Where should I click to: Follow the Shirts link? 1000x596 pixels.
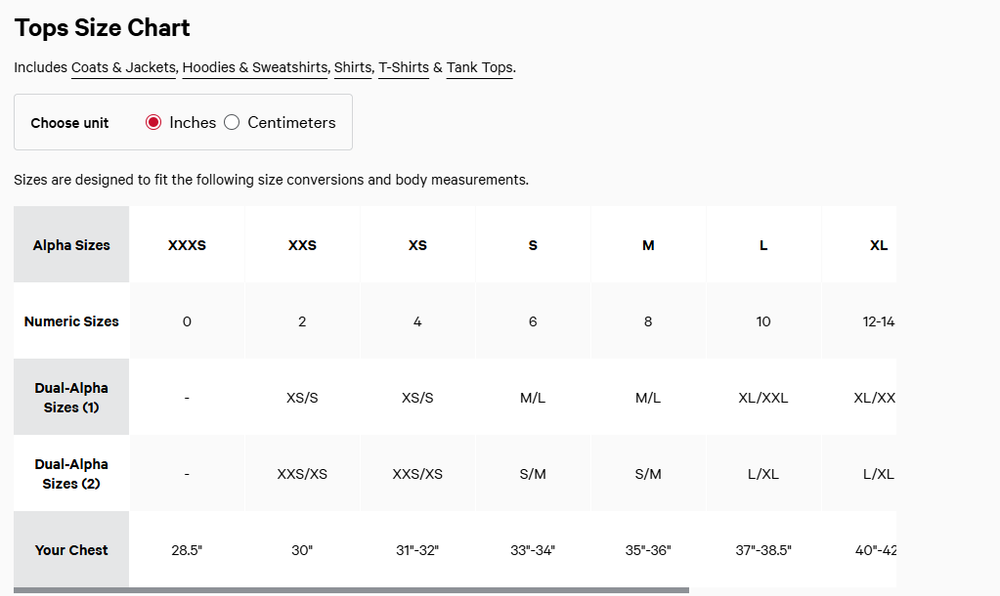pos(353,68)
